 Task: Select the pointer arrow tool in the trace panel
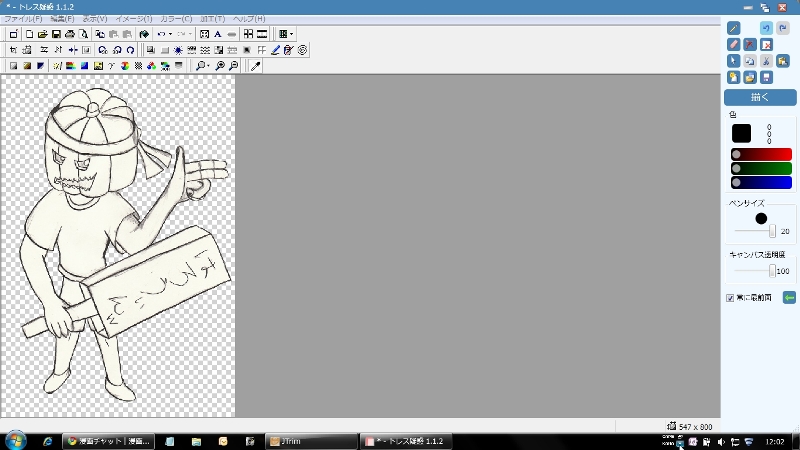point(733,61)
